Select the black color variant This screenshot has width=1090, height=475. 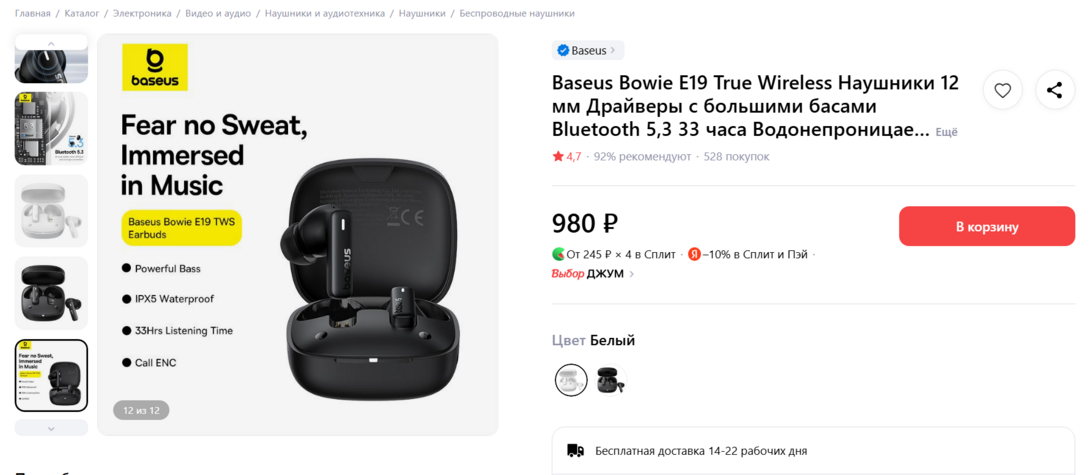click(x=611, y=380)
